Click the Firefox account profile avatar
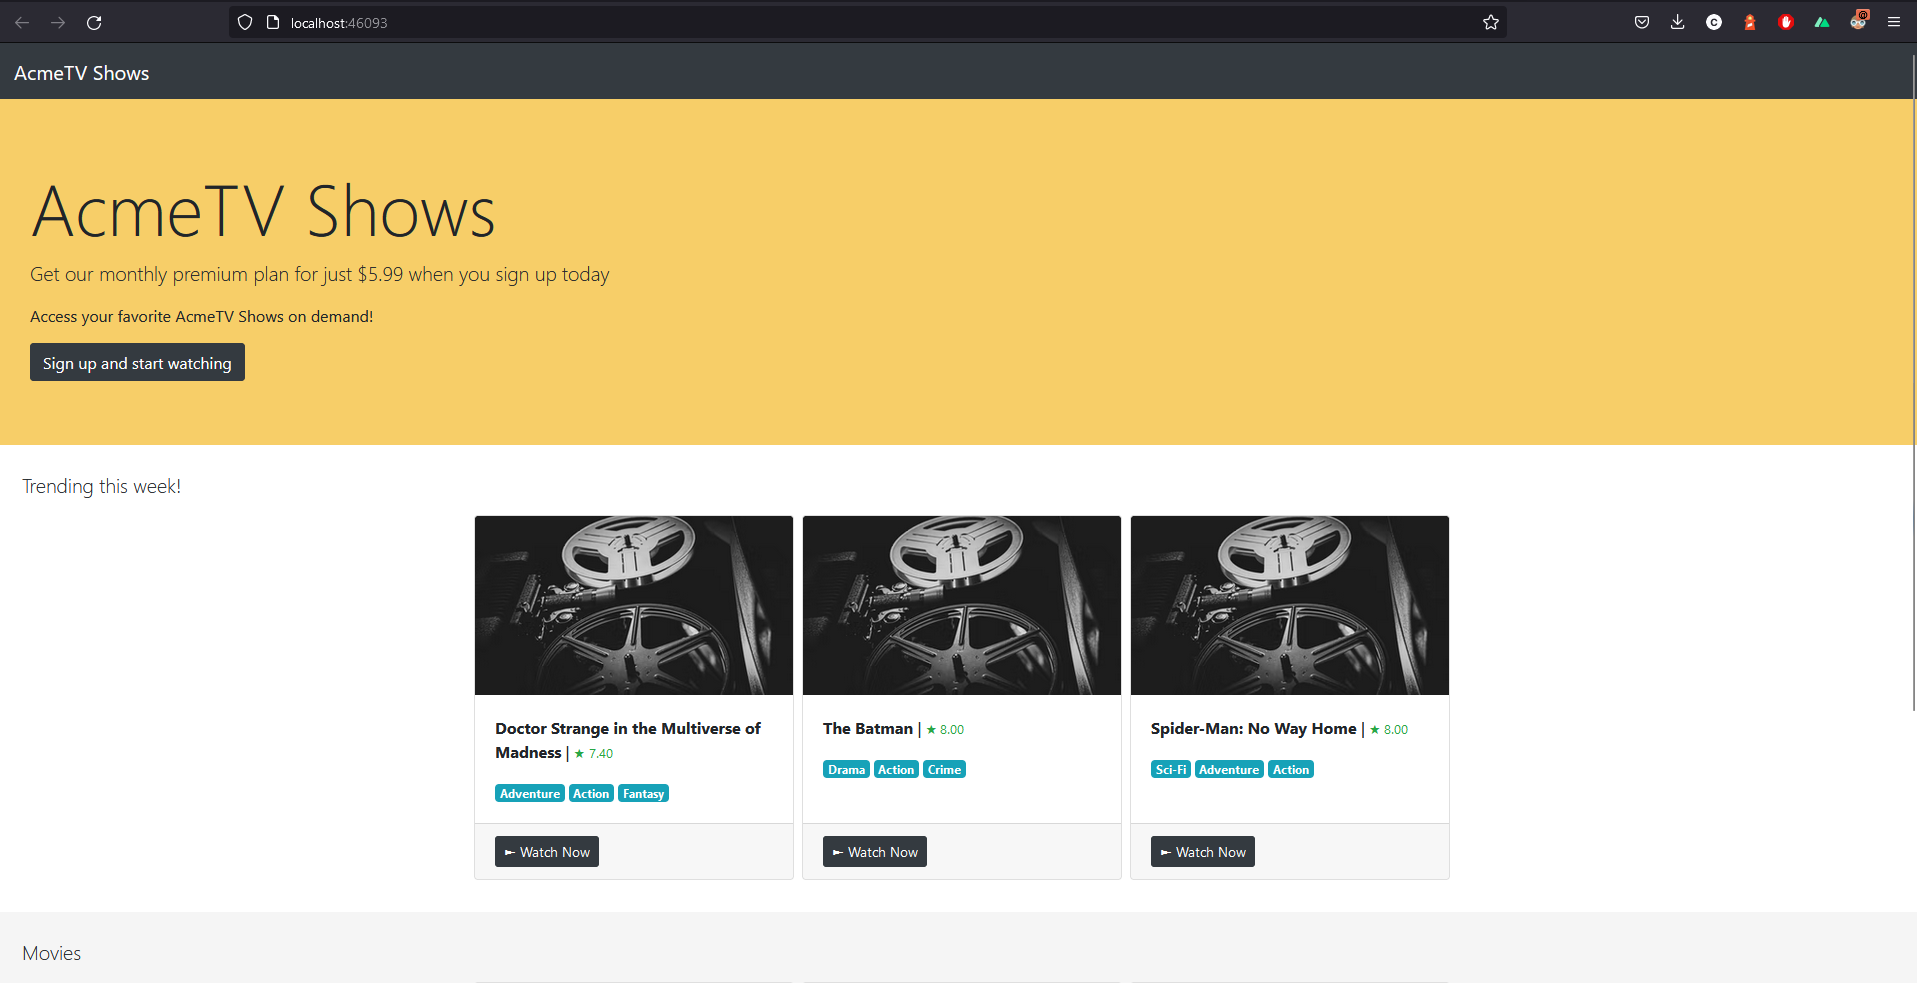Viewport: 1917px width, 983px height. tap(1858, 22)
